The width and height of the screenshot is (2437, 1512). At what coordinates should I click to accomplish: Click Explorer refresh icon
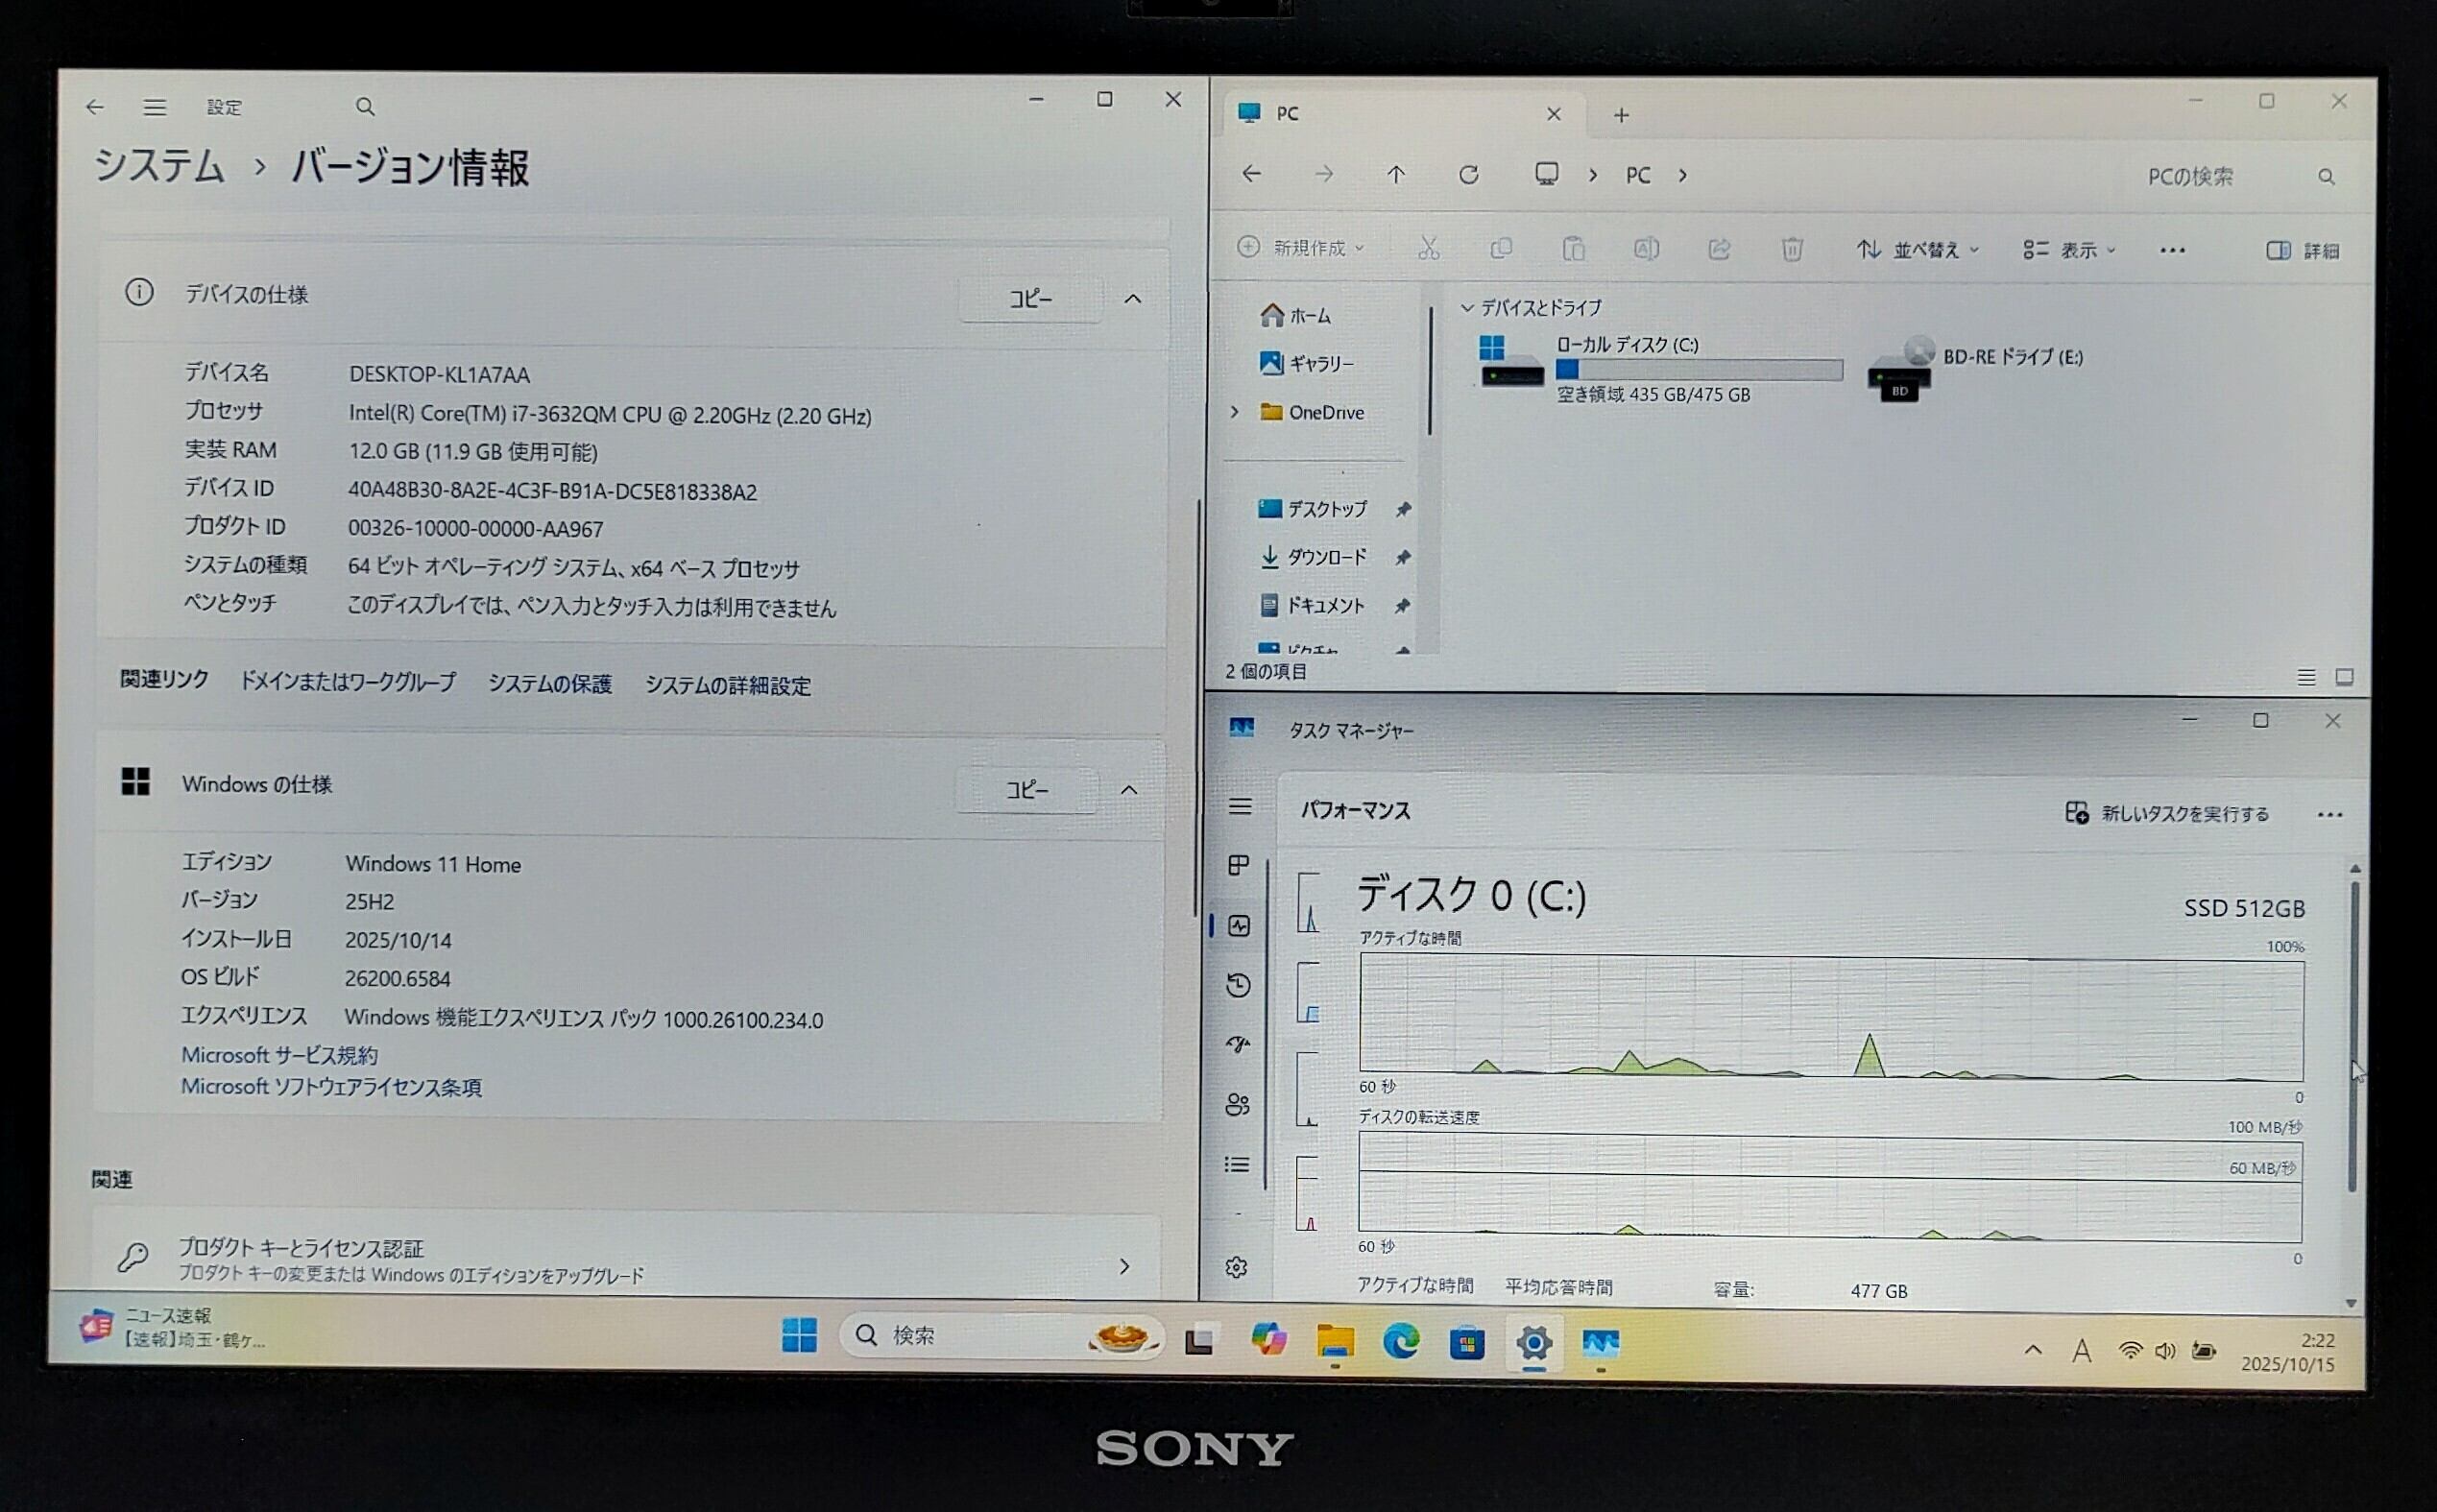point(1468,176)
